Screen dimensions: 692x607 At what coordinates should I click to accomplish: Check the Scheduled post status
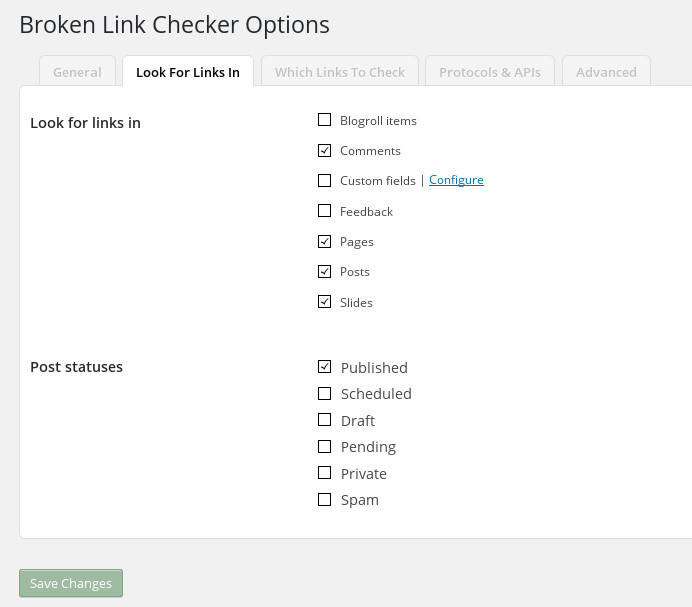coord(324,393)
